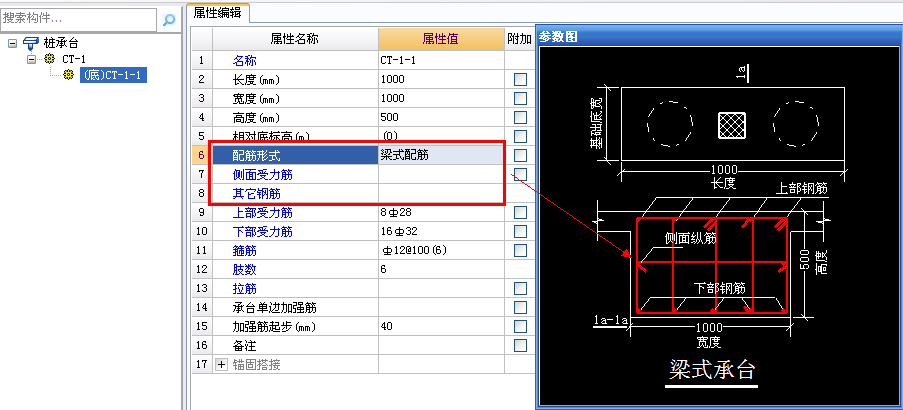The image size is (903, 410).
Task: Click the 下部钢筋 label in diagram
Action: pos(719,288)
